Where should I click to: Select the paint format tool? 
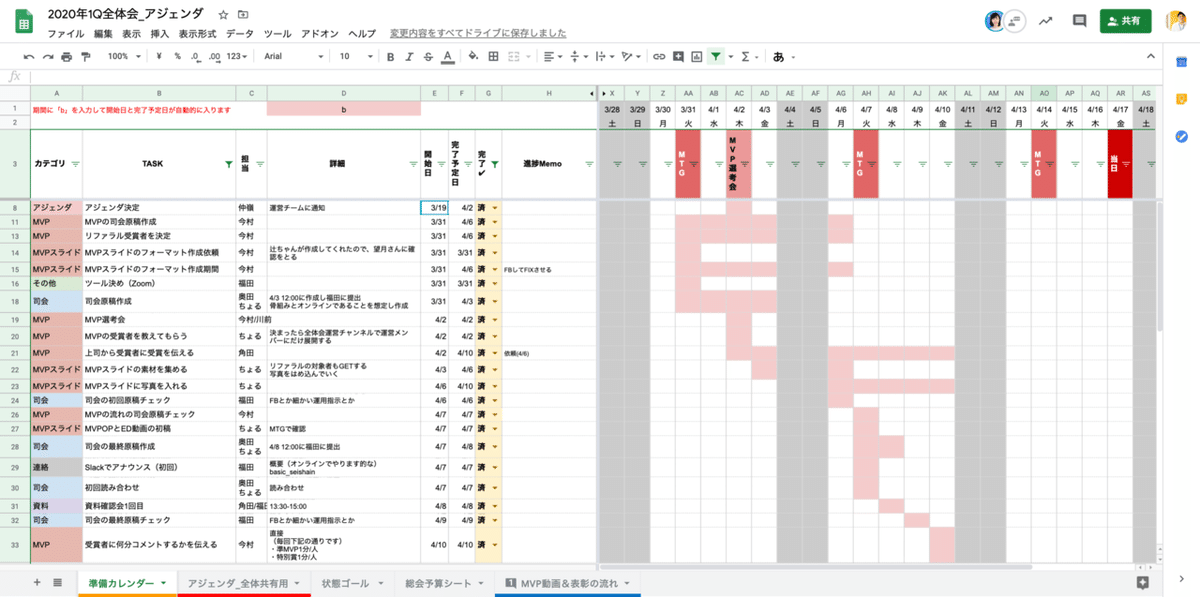87,57
